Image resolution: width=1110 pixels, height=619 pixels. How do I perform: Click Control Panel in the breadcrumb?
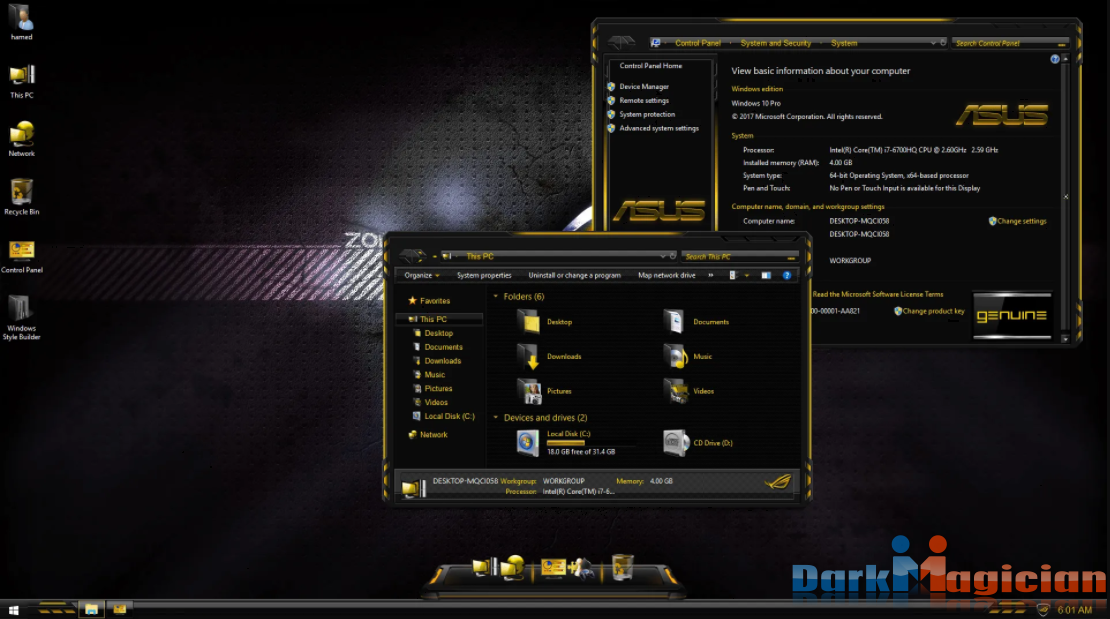click(697, 43)
